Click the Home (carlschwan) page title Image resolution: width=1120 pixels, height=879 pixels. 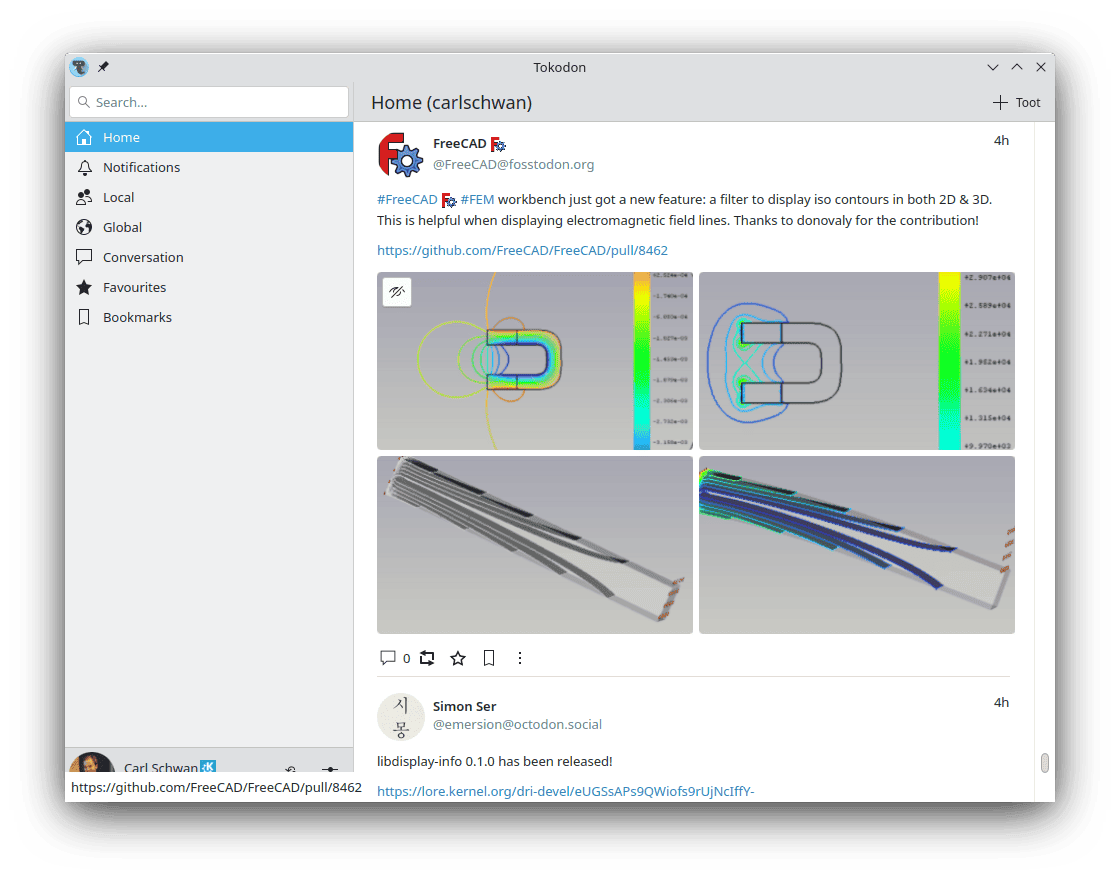(x=451, y=103)
